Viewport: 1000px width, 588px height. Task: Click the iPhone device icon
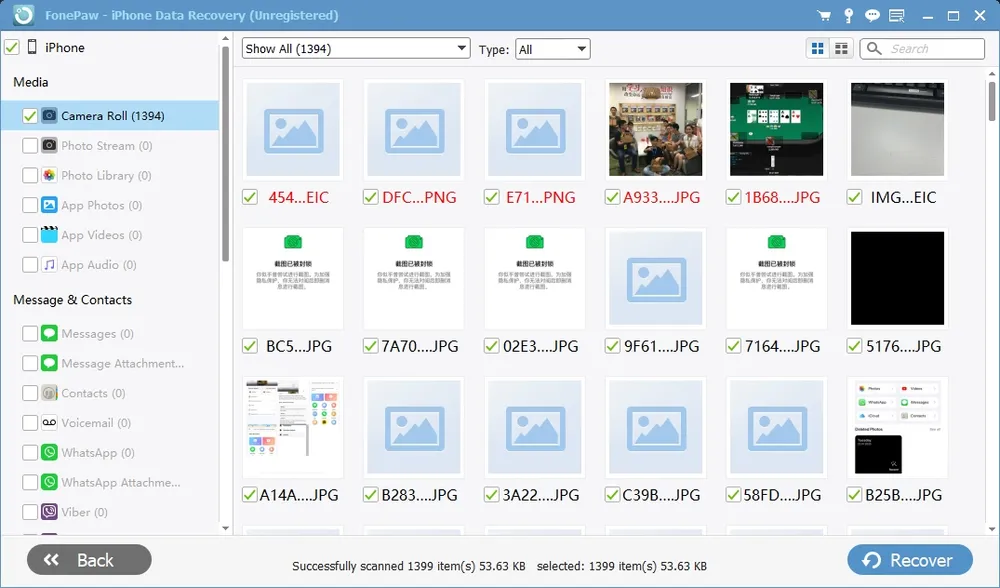coord(32,47)
